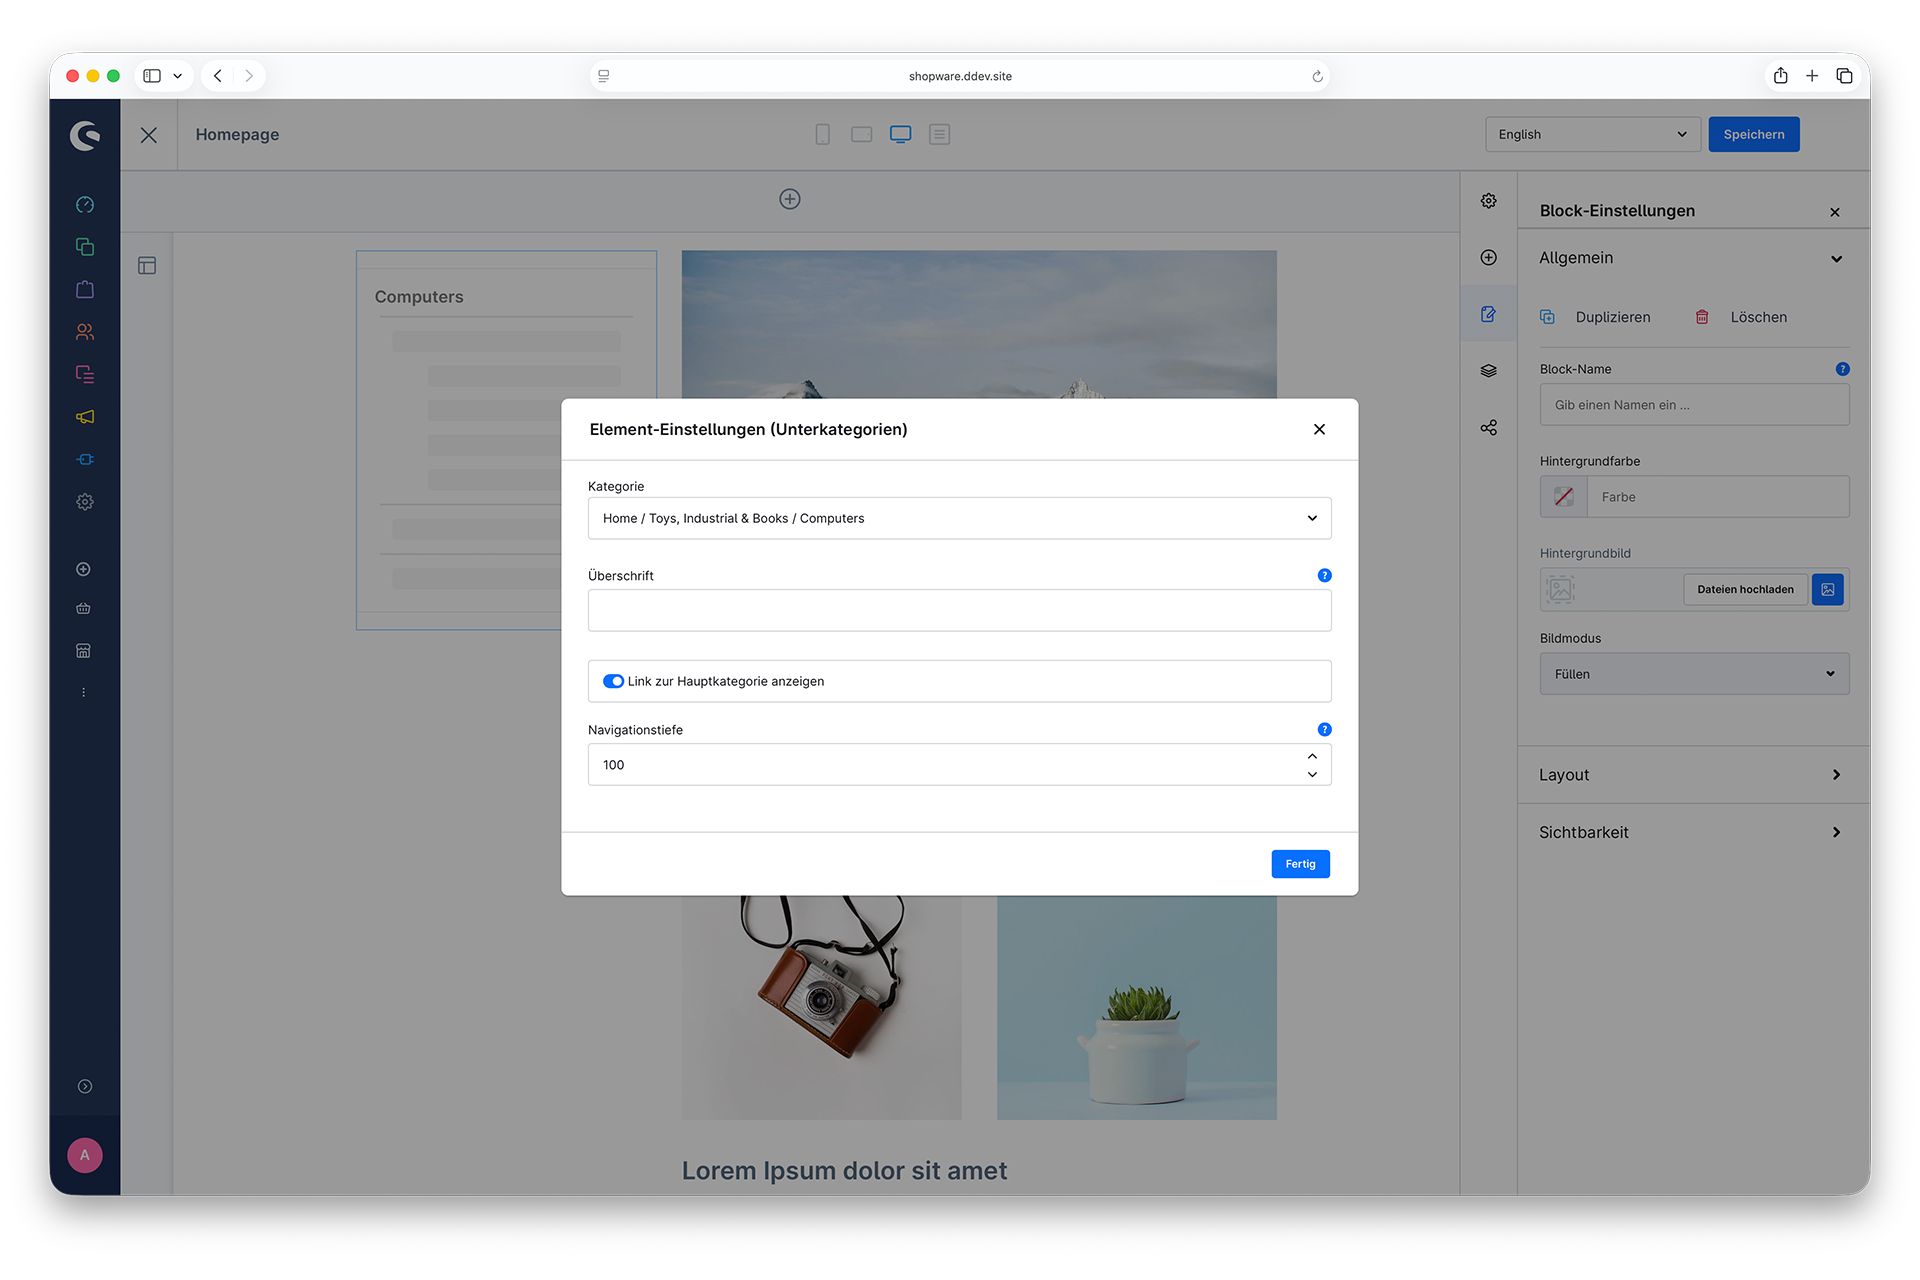Expand the Layout section
The height and width of the screenshot is (1280, 1920).
1694,775
